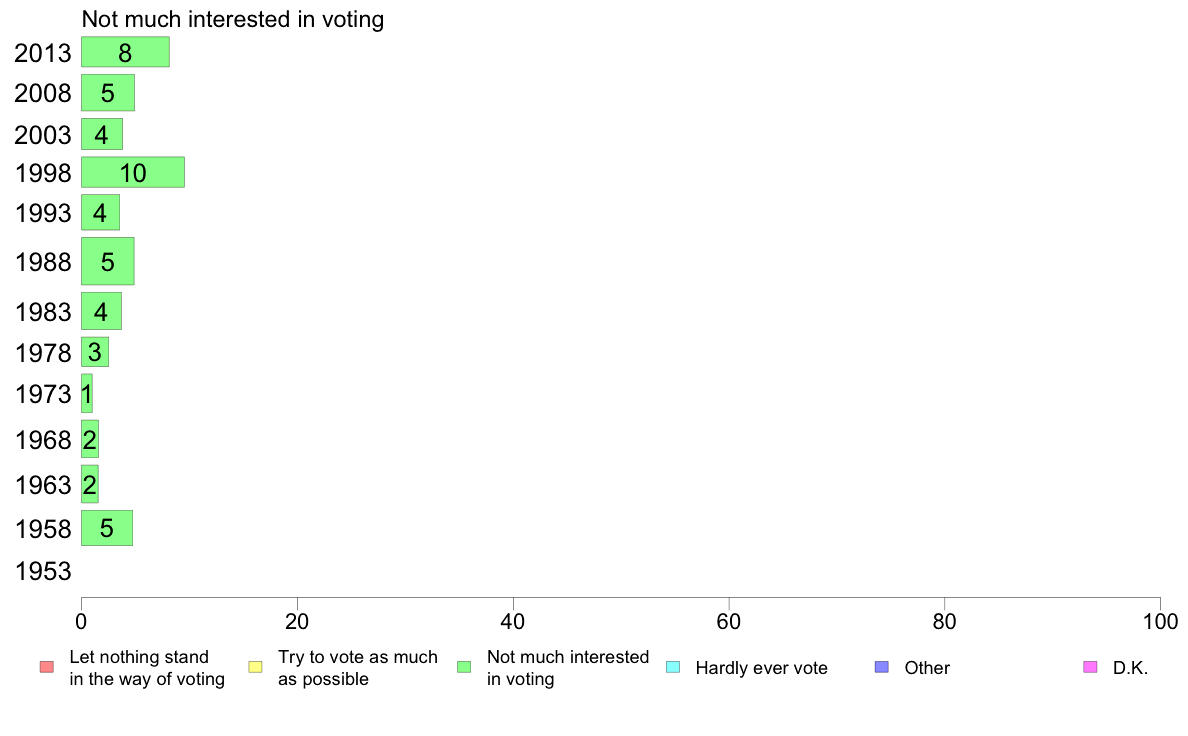Click the magenta 'D.K.' legend swatch

[1090, 667]
